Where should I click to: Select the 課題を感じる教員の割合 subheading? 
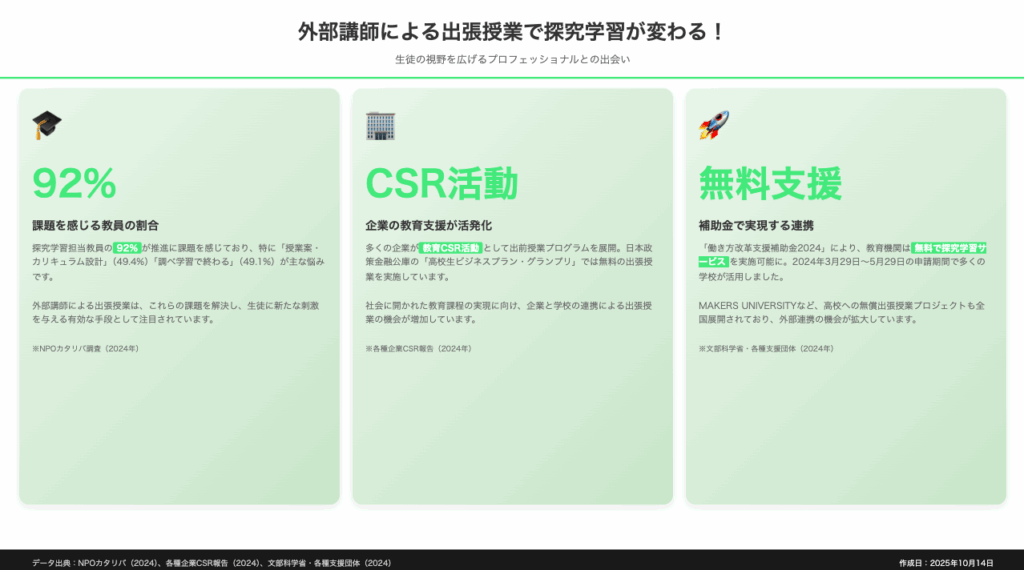(95, 225)
